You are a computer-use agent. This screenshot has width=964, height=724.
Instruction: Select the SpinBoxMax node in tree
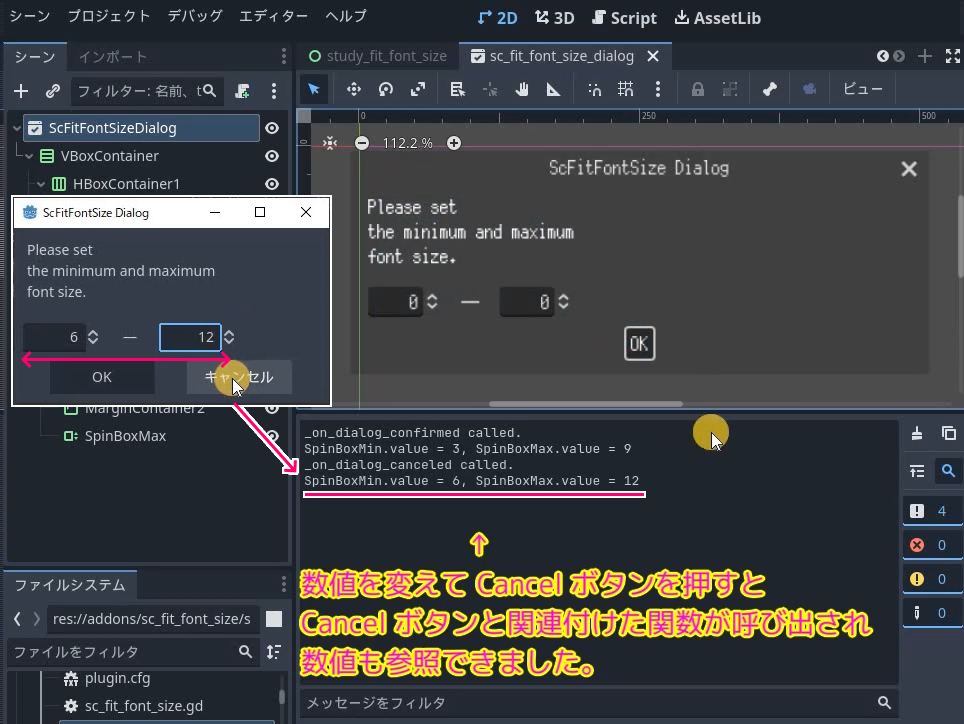(125, 436)
